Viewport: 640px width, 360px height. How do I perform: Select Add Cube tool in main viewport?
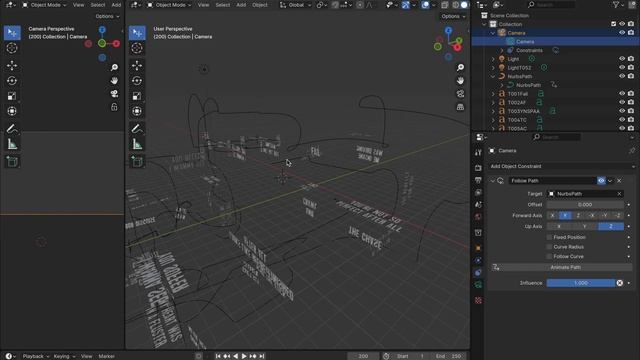[x=137, y=162]
